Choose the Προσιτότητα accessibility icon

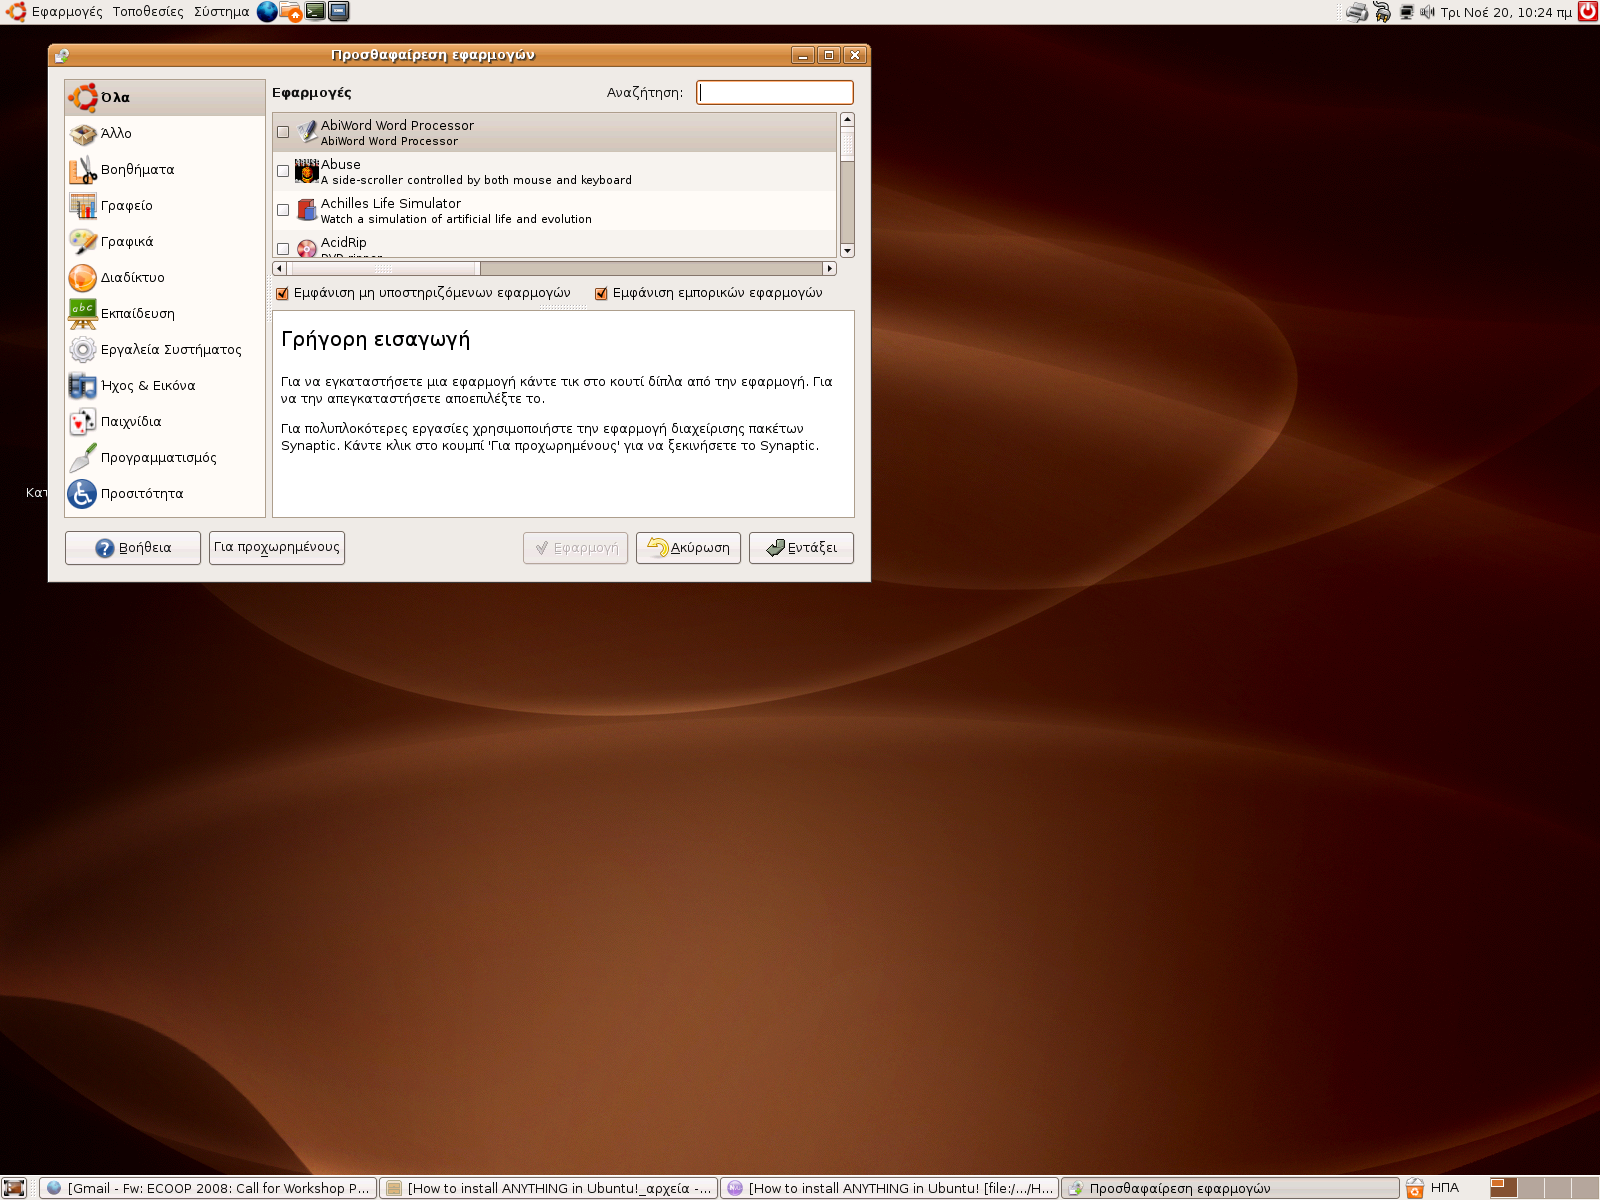[x=83, y=494]
